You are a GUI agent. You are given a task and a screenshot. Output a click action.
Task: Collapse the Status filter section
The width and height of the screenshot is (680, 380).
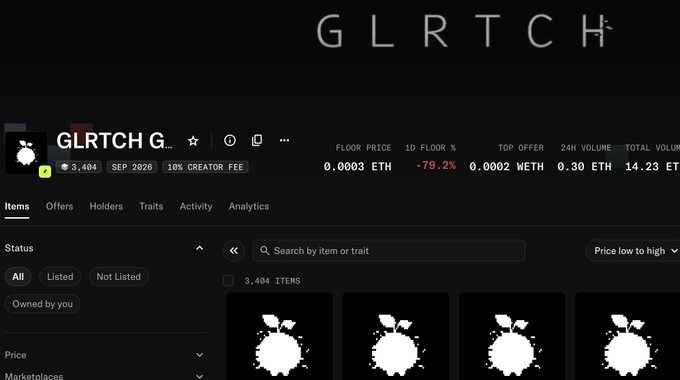pyautogui.click(x=199, y=248)
